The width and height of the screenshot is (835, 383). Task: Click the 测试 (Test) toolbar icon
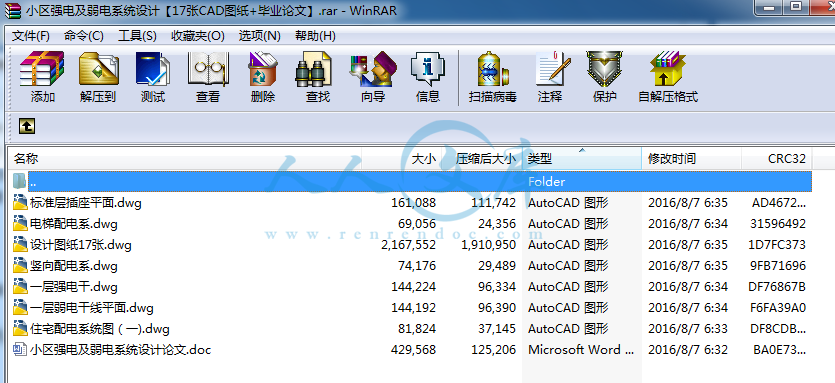click(x=153, y=69)
